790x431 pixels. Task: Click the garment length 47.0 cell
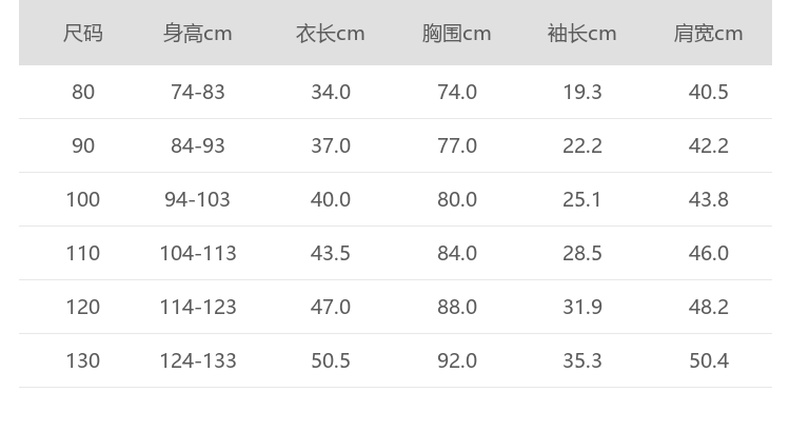(x=330, y=307)
